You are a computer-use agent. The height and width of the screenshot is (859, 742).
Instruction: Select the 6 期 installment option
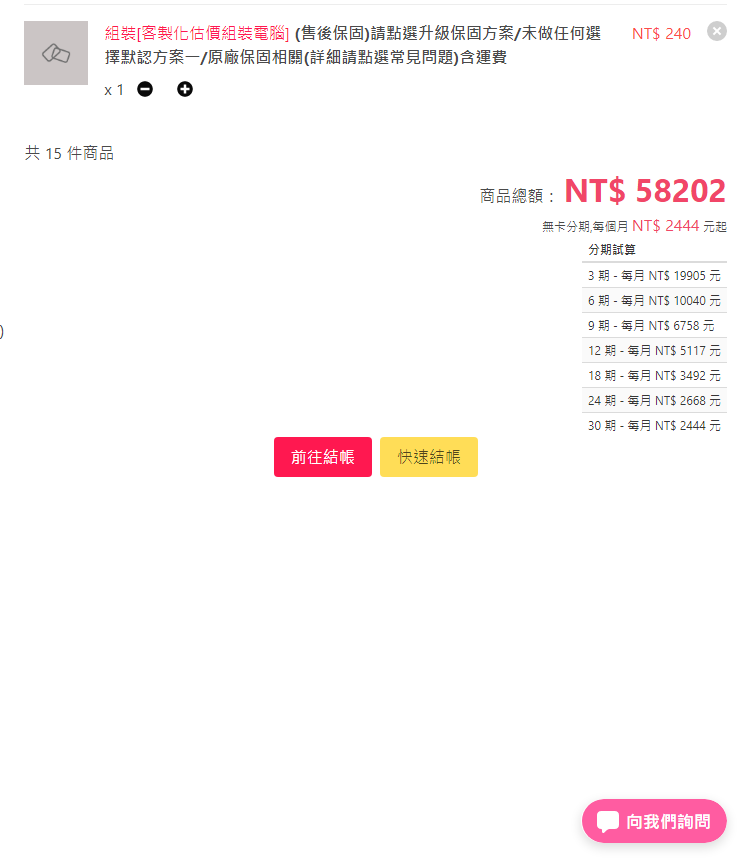tap(654, 301)
